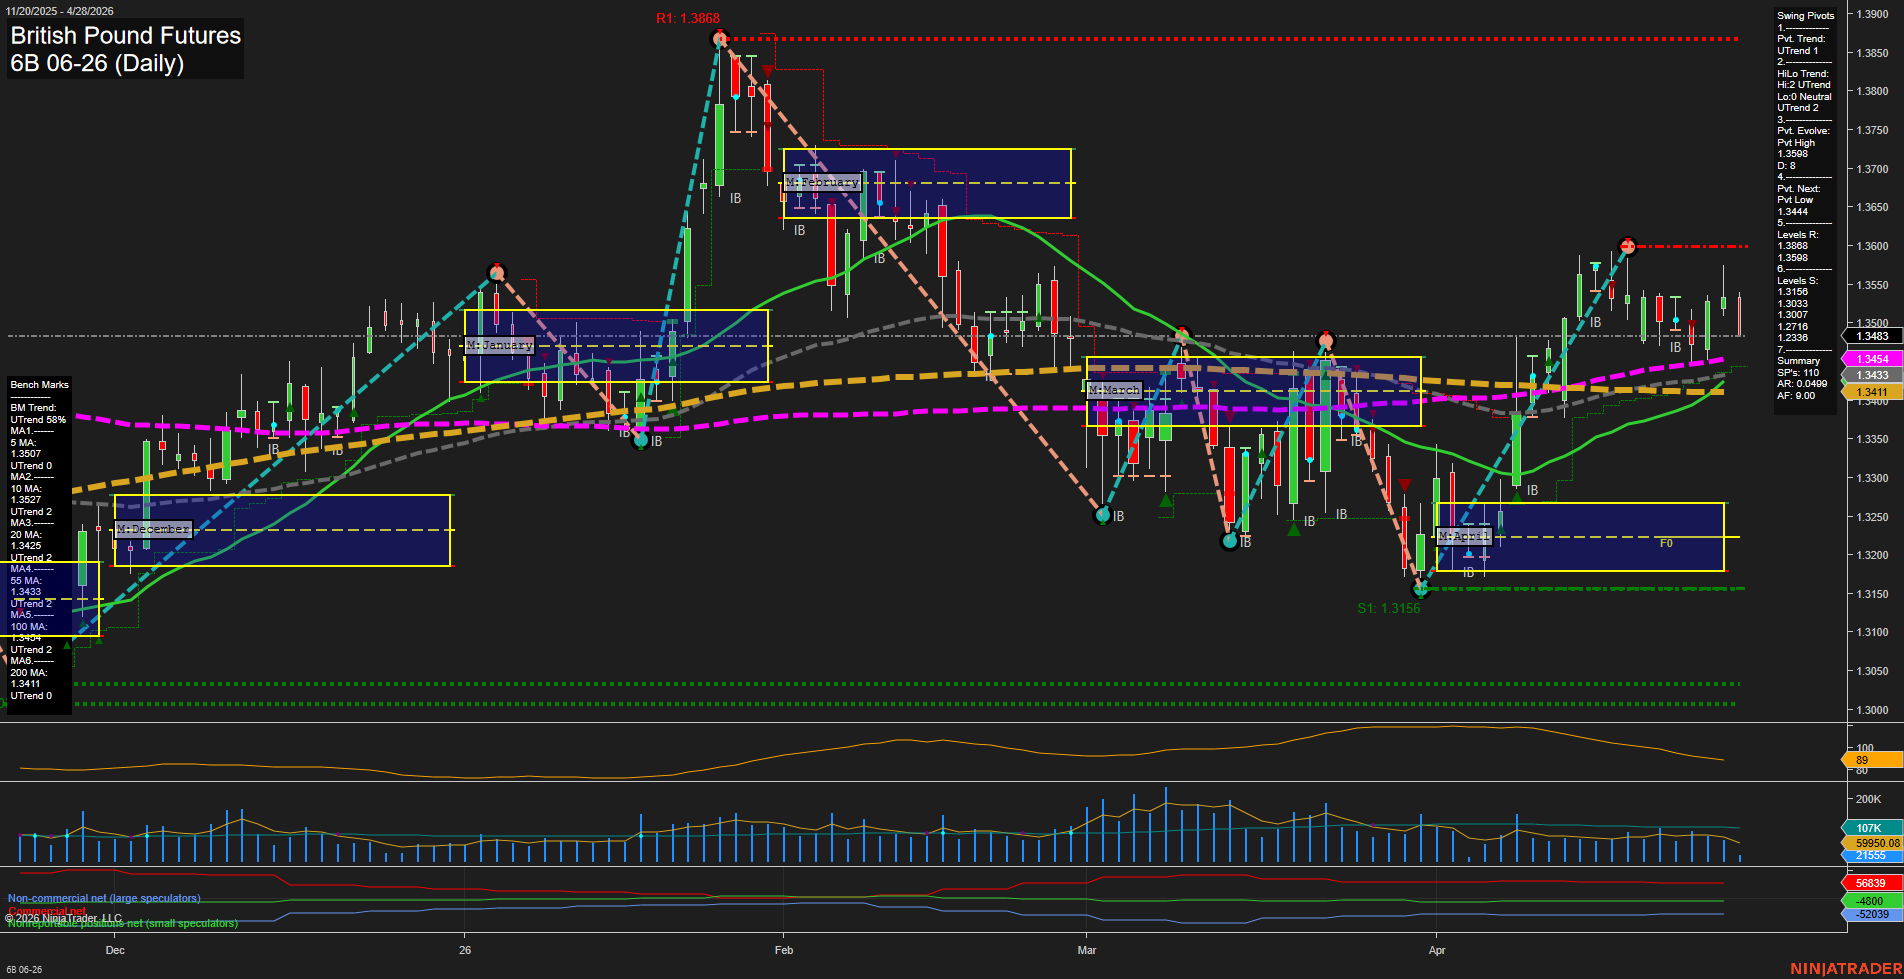Select the red down-arrow marker near the February peak
The height and width of the screenshot is (979, 1904).
766,71
